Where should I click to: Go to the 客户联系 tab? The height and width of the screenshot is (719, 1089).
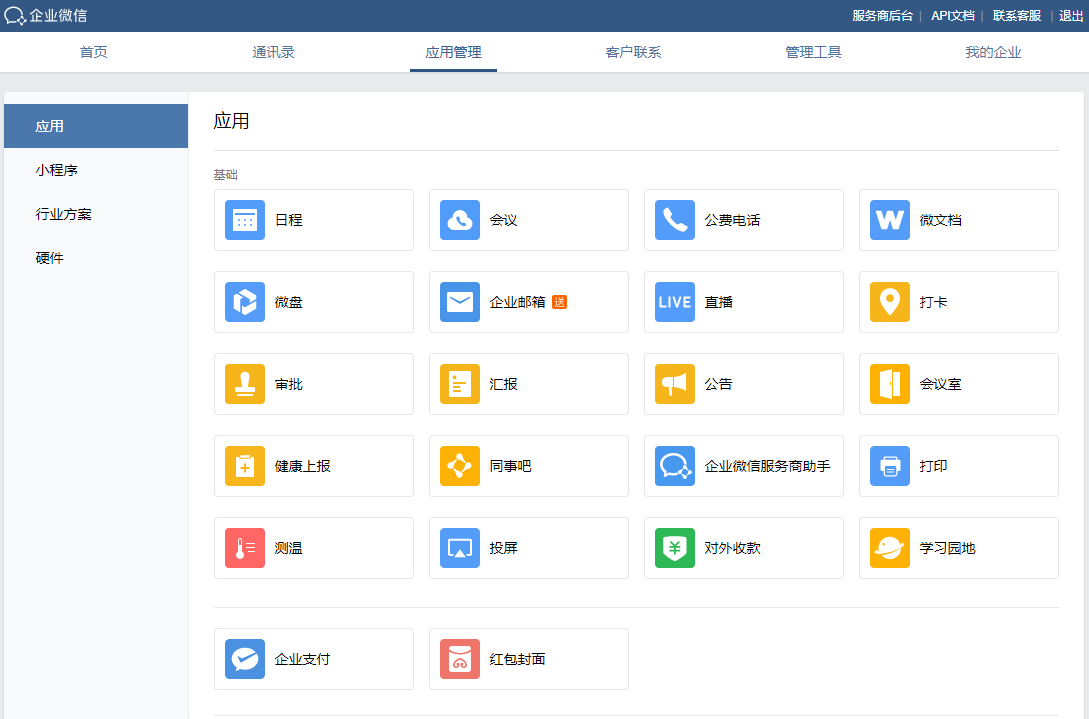coord(633,52)
